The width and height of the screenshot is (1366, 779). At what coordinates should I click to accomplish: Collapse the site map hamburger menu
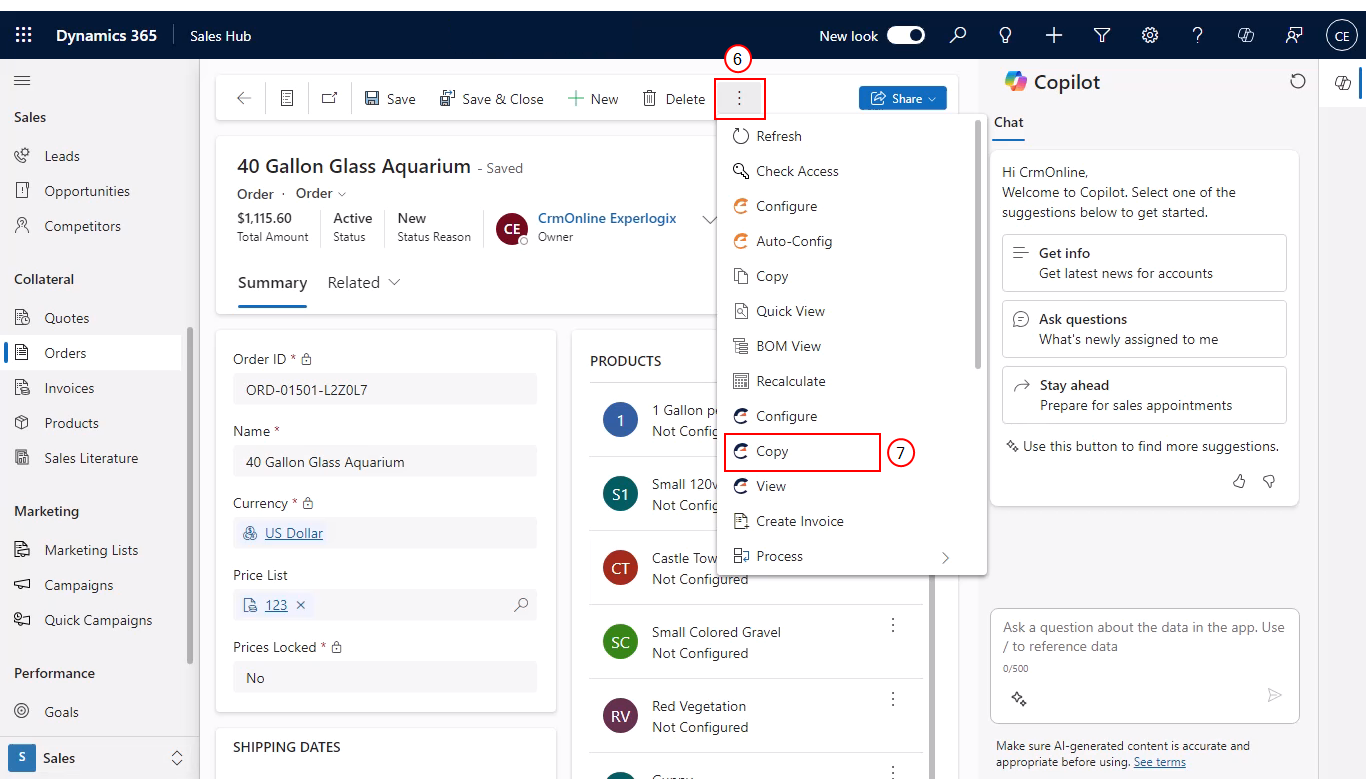pos(22,80)
